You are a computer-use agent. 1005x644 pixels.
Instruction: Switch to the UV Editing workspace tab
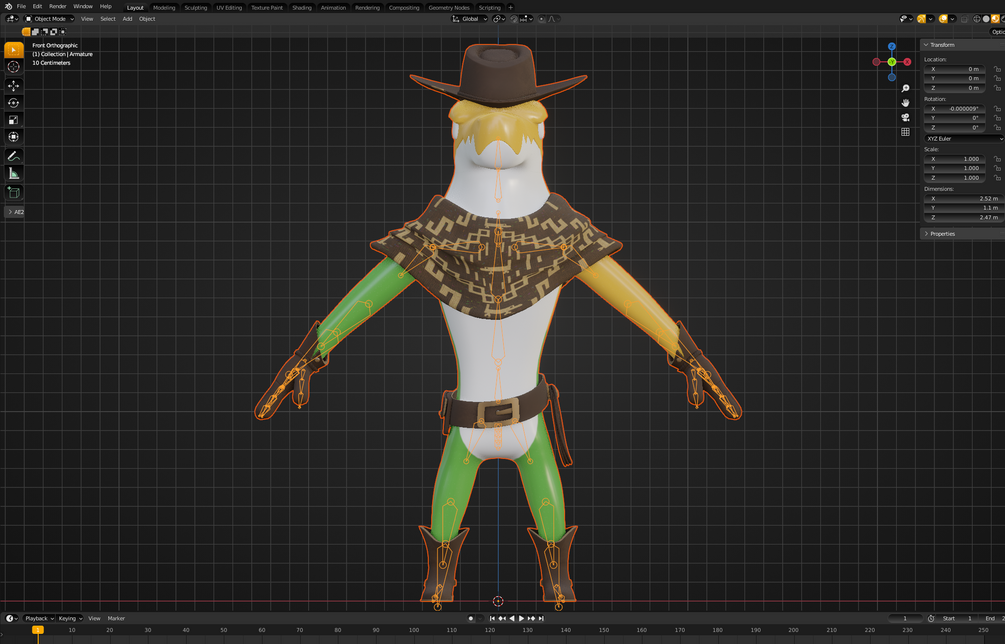point(229,8)
